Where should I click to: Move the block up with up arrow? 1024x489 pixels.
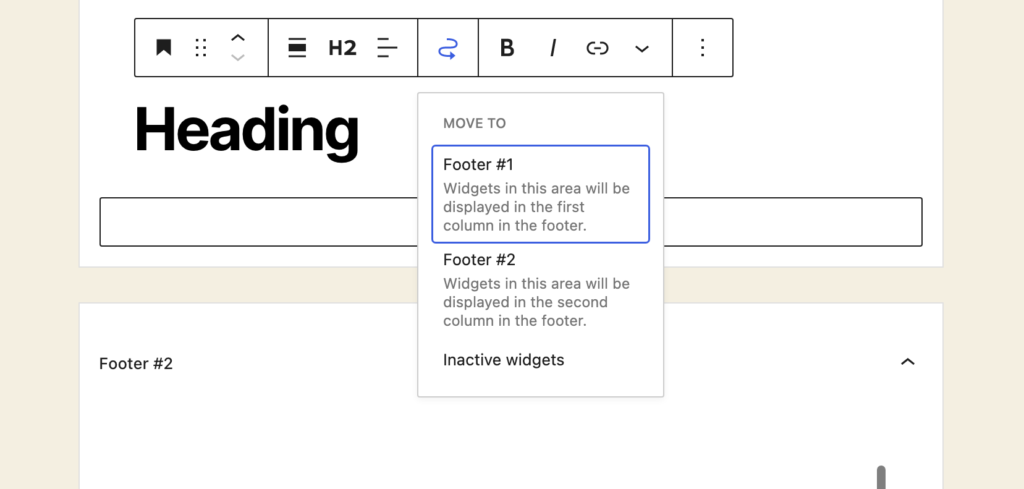click(238, 37)
